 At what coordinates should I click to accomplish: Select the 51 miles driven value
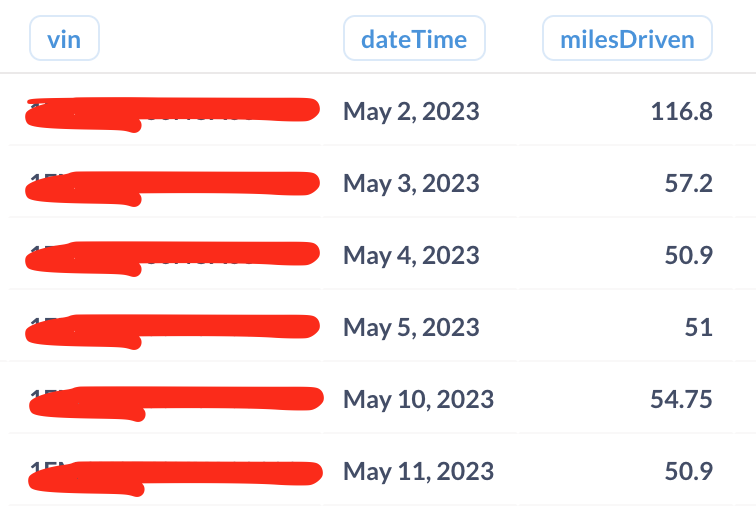click(x=699, y=327)
